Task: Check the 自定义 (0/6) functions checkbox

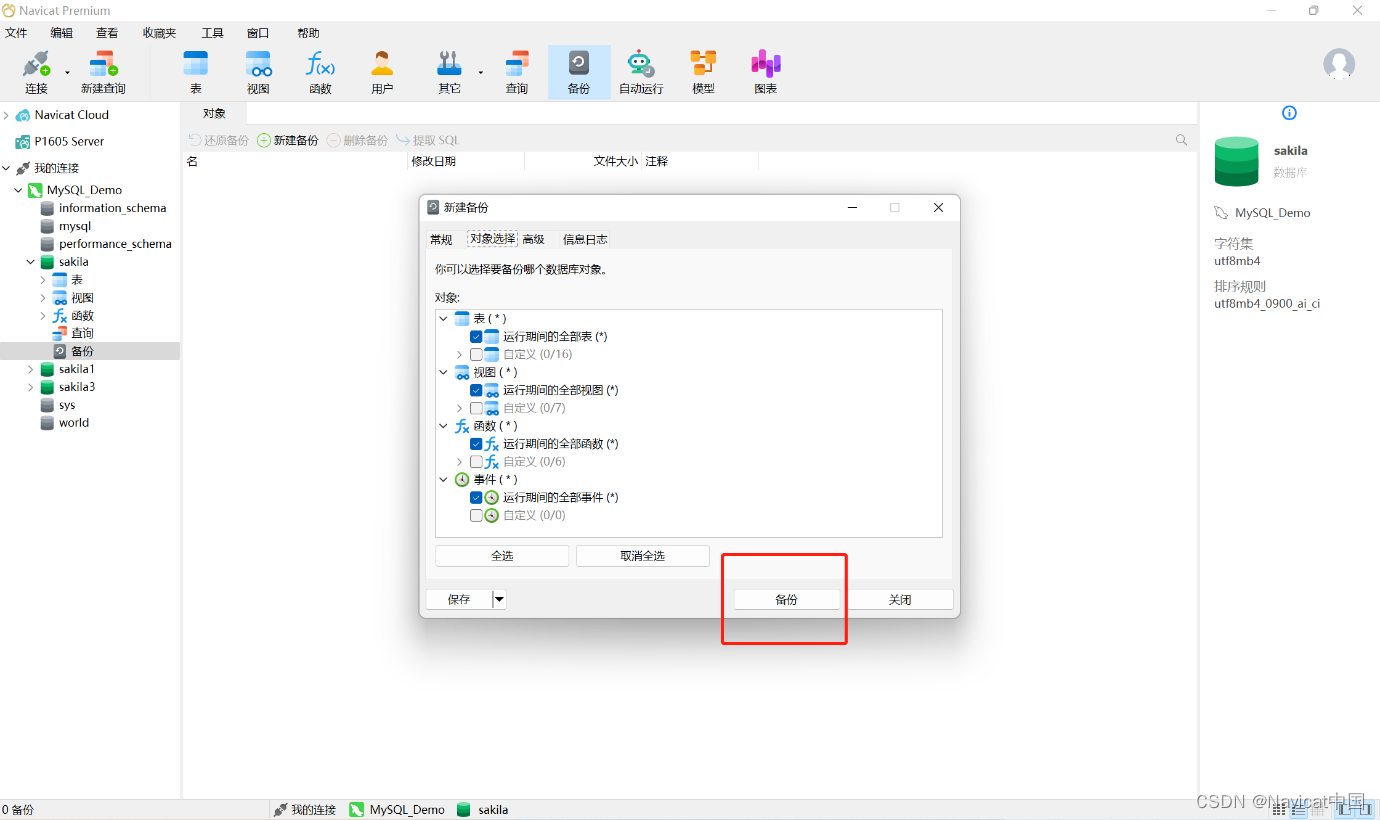Action: [x=476, y=462]
